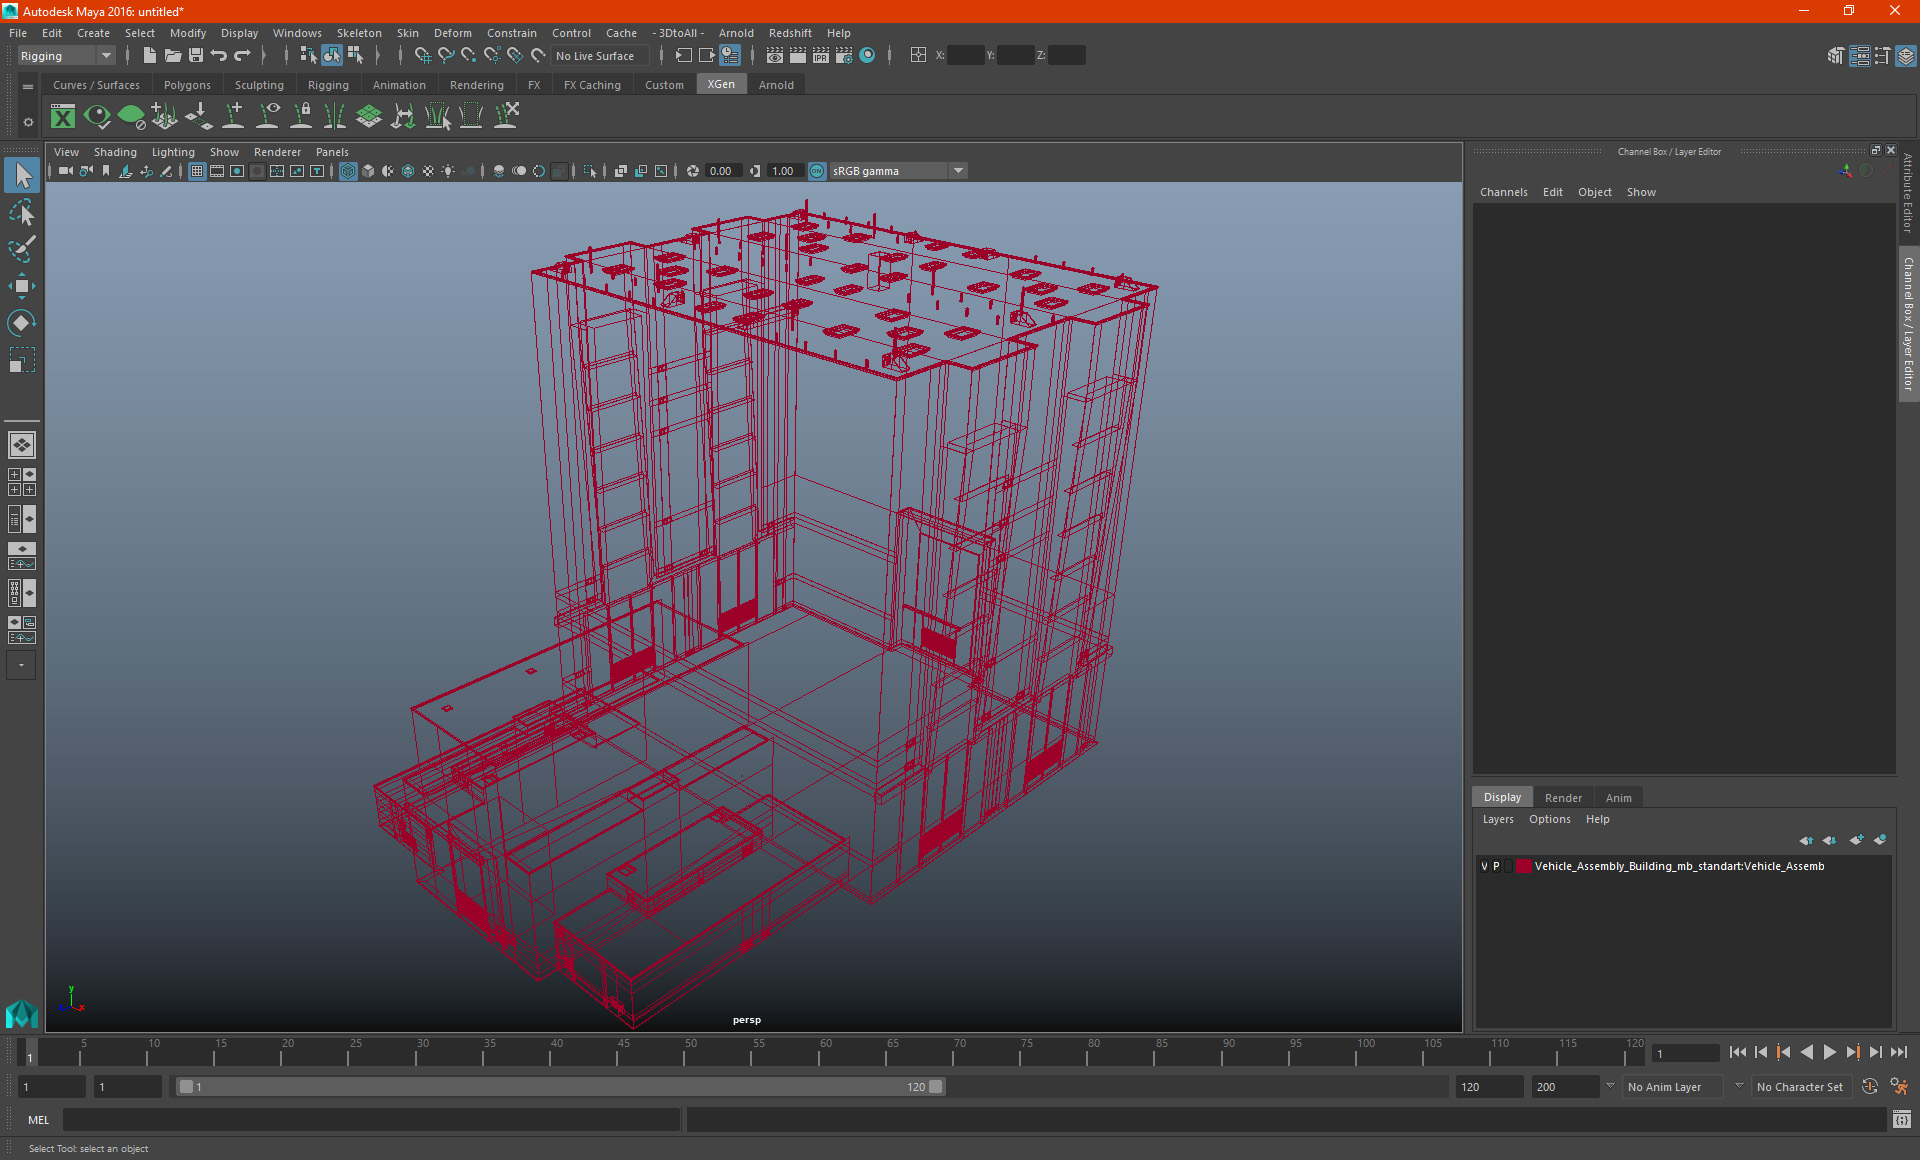
Task: Click the range slider end handle at 120
Action: tap(936, 1087)
